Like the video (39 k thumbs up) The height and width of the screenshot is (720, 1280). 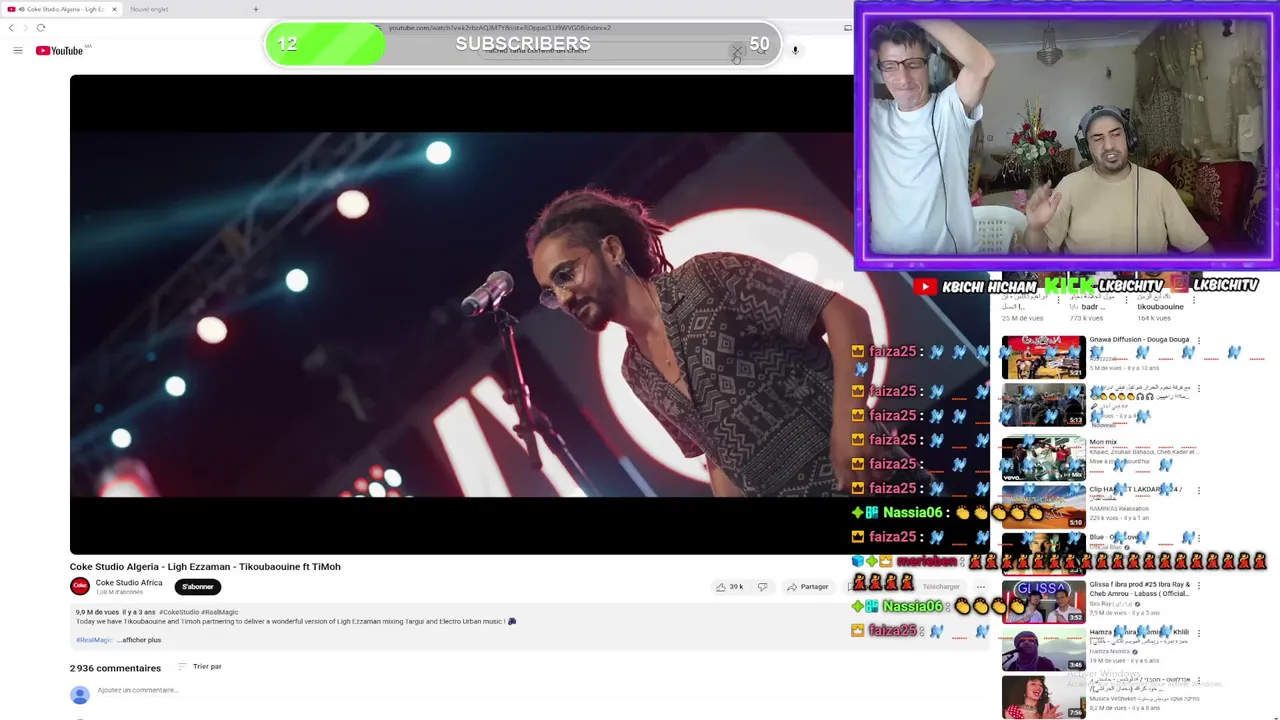[730, 587]
